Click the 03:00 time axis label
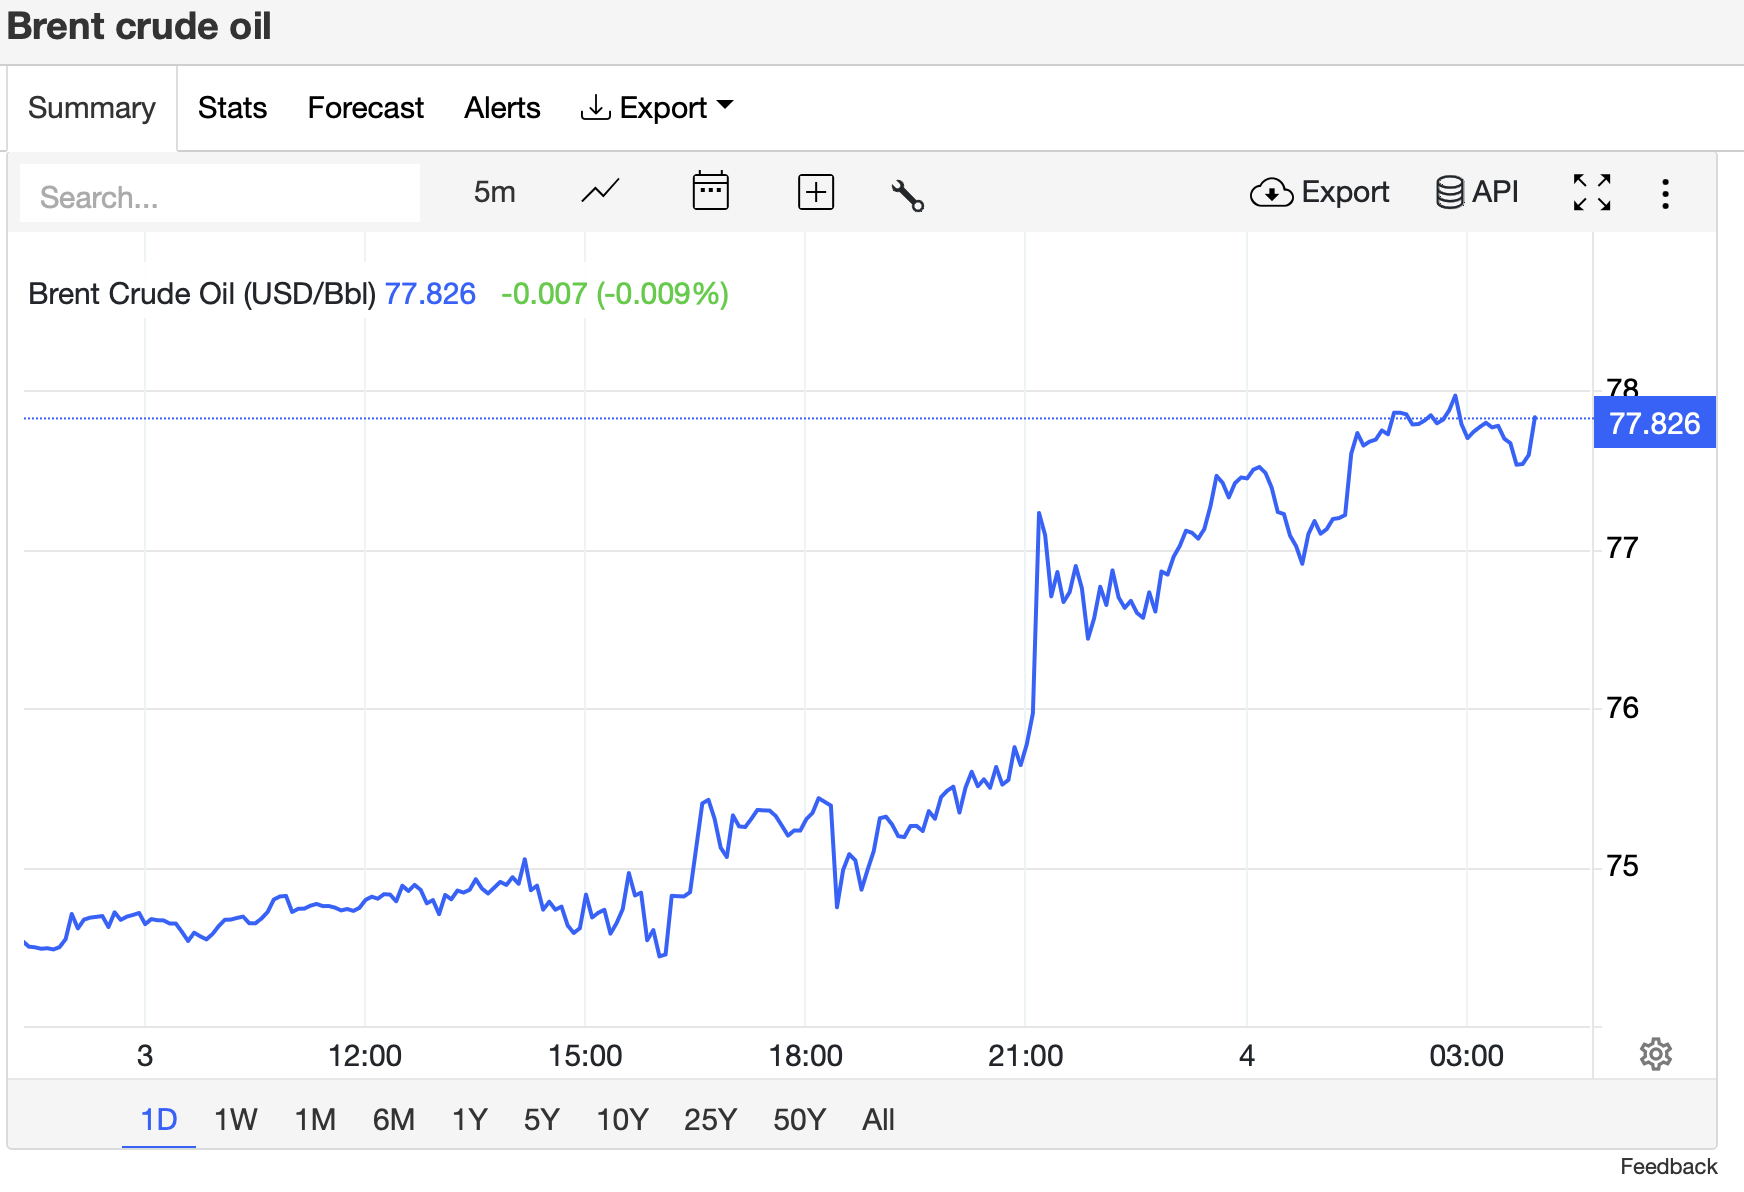This screenshot has width=1744, height=1192. click(x=1466, y=1056)
